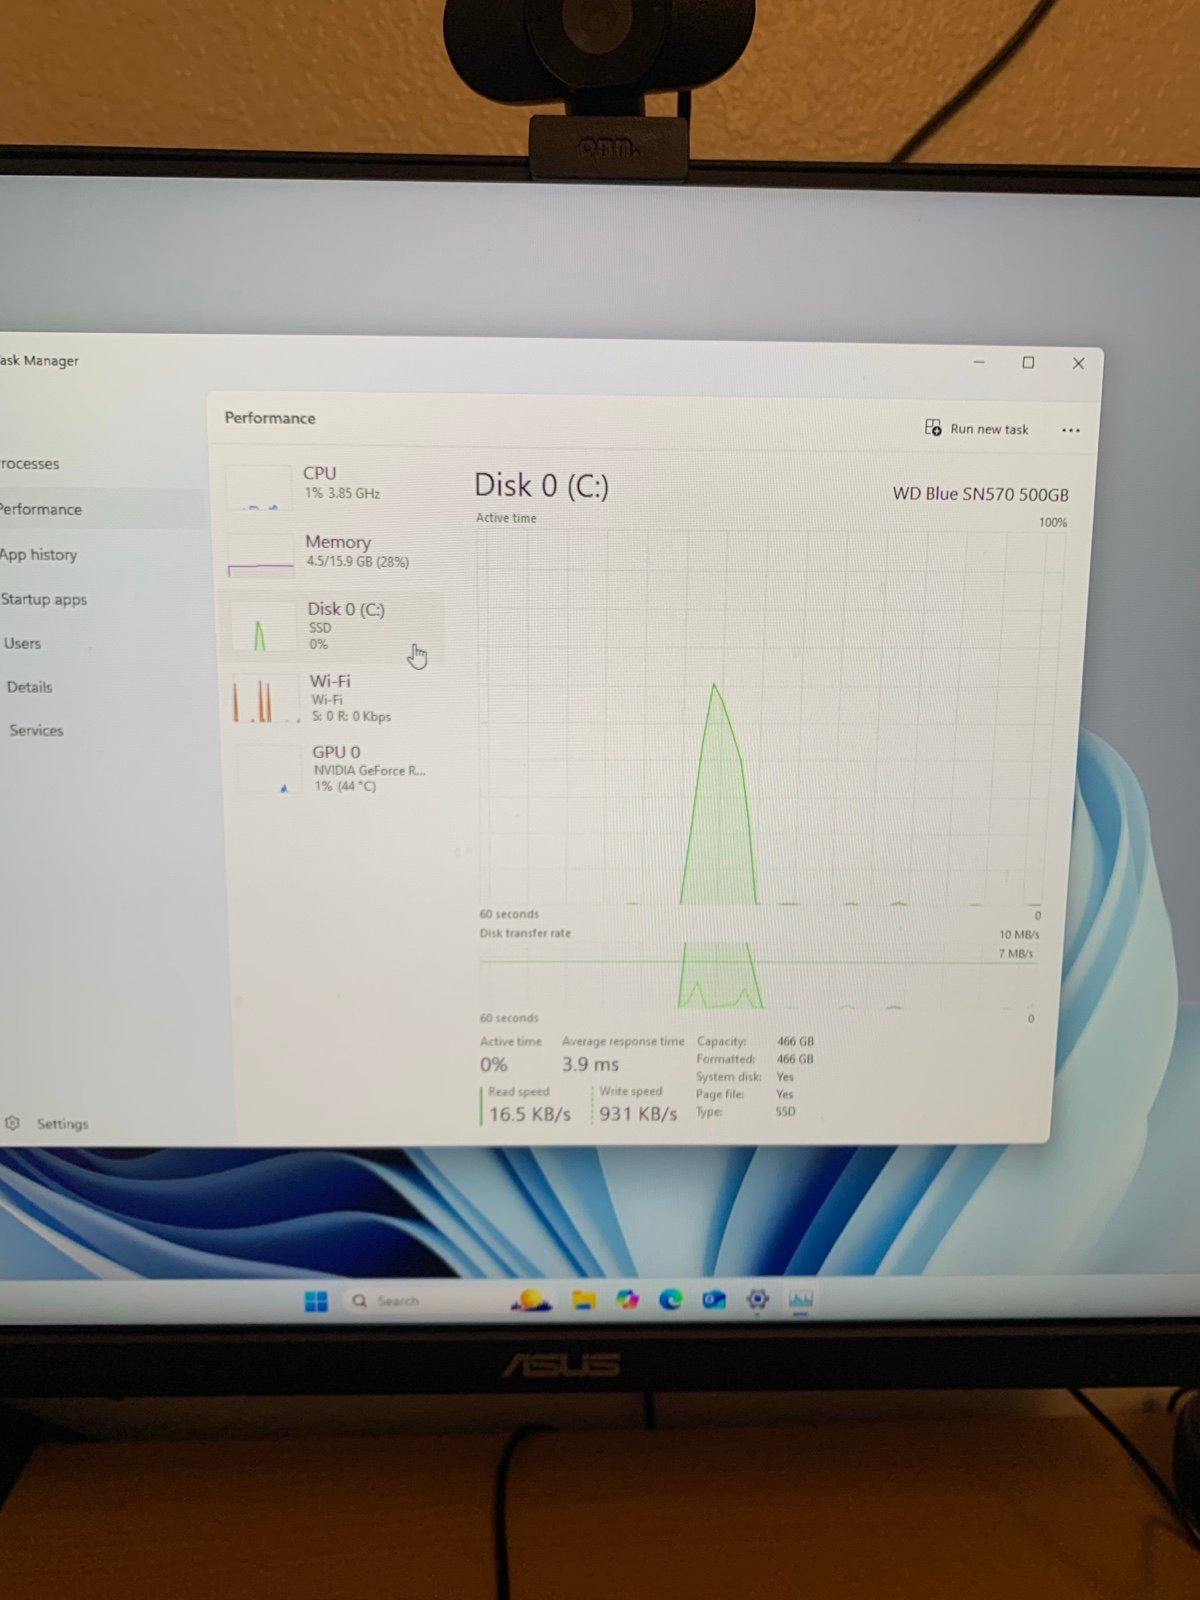Maximize the Task Manager window
This screenshot has height=1600, width=1200.
click(1028, 363)
